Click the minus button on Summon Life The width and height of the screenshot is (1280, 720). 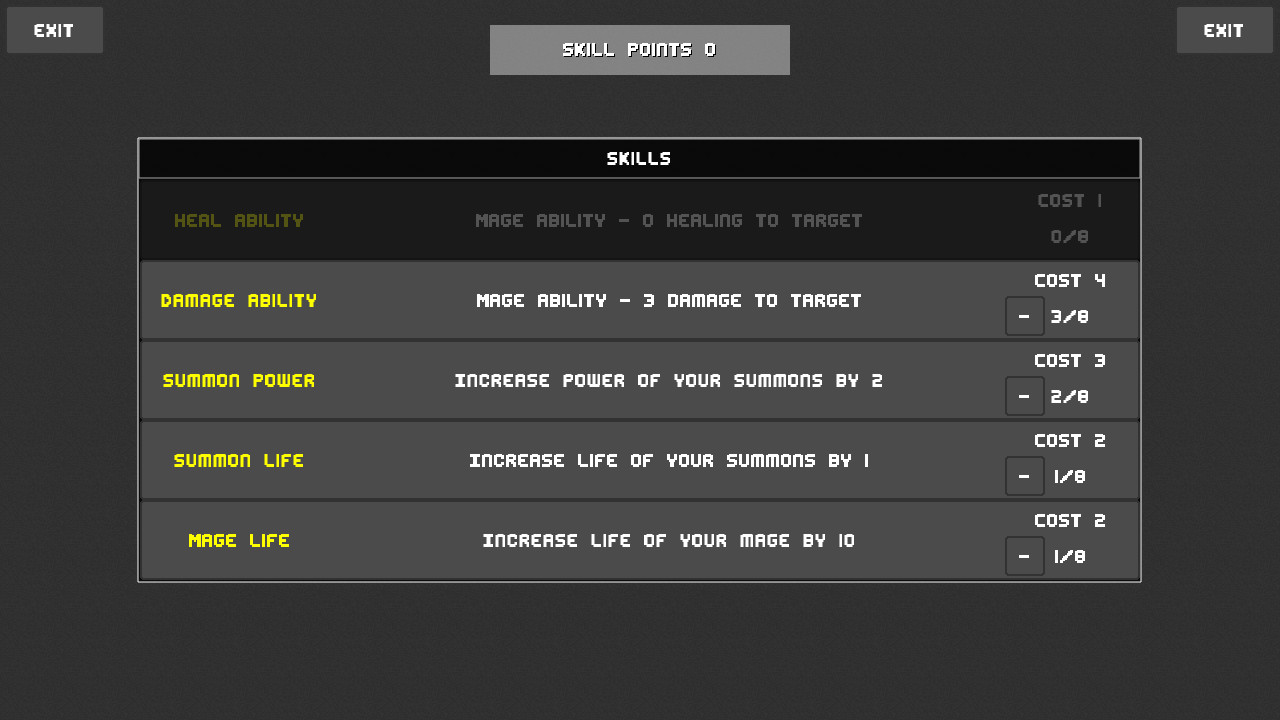click(x=1024, y=476)
